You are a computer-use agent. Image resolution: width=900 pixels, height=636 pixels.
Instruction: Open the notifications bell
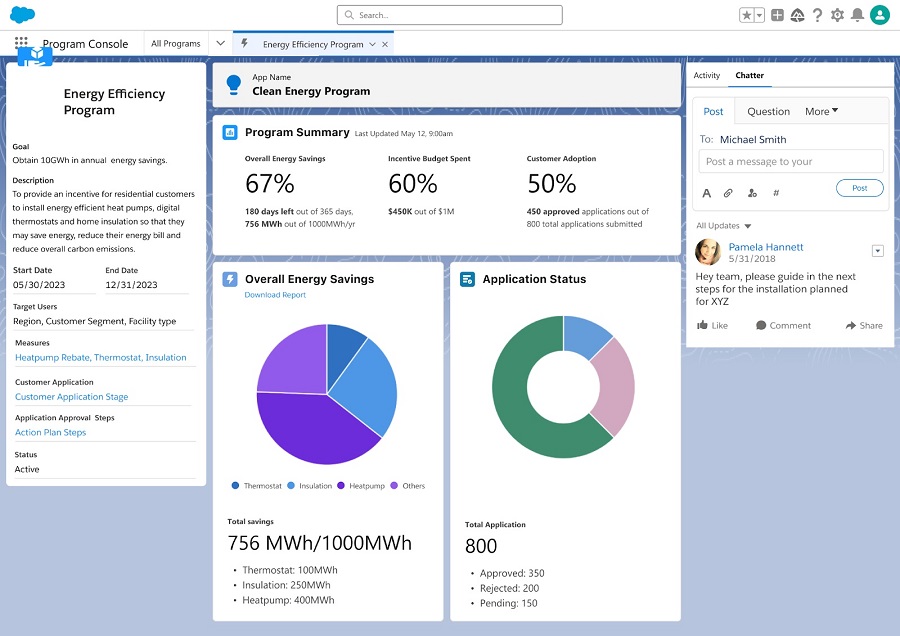857,15
